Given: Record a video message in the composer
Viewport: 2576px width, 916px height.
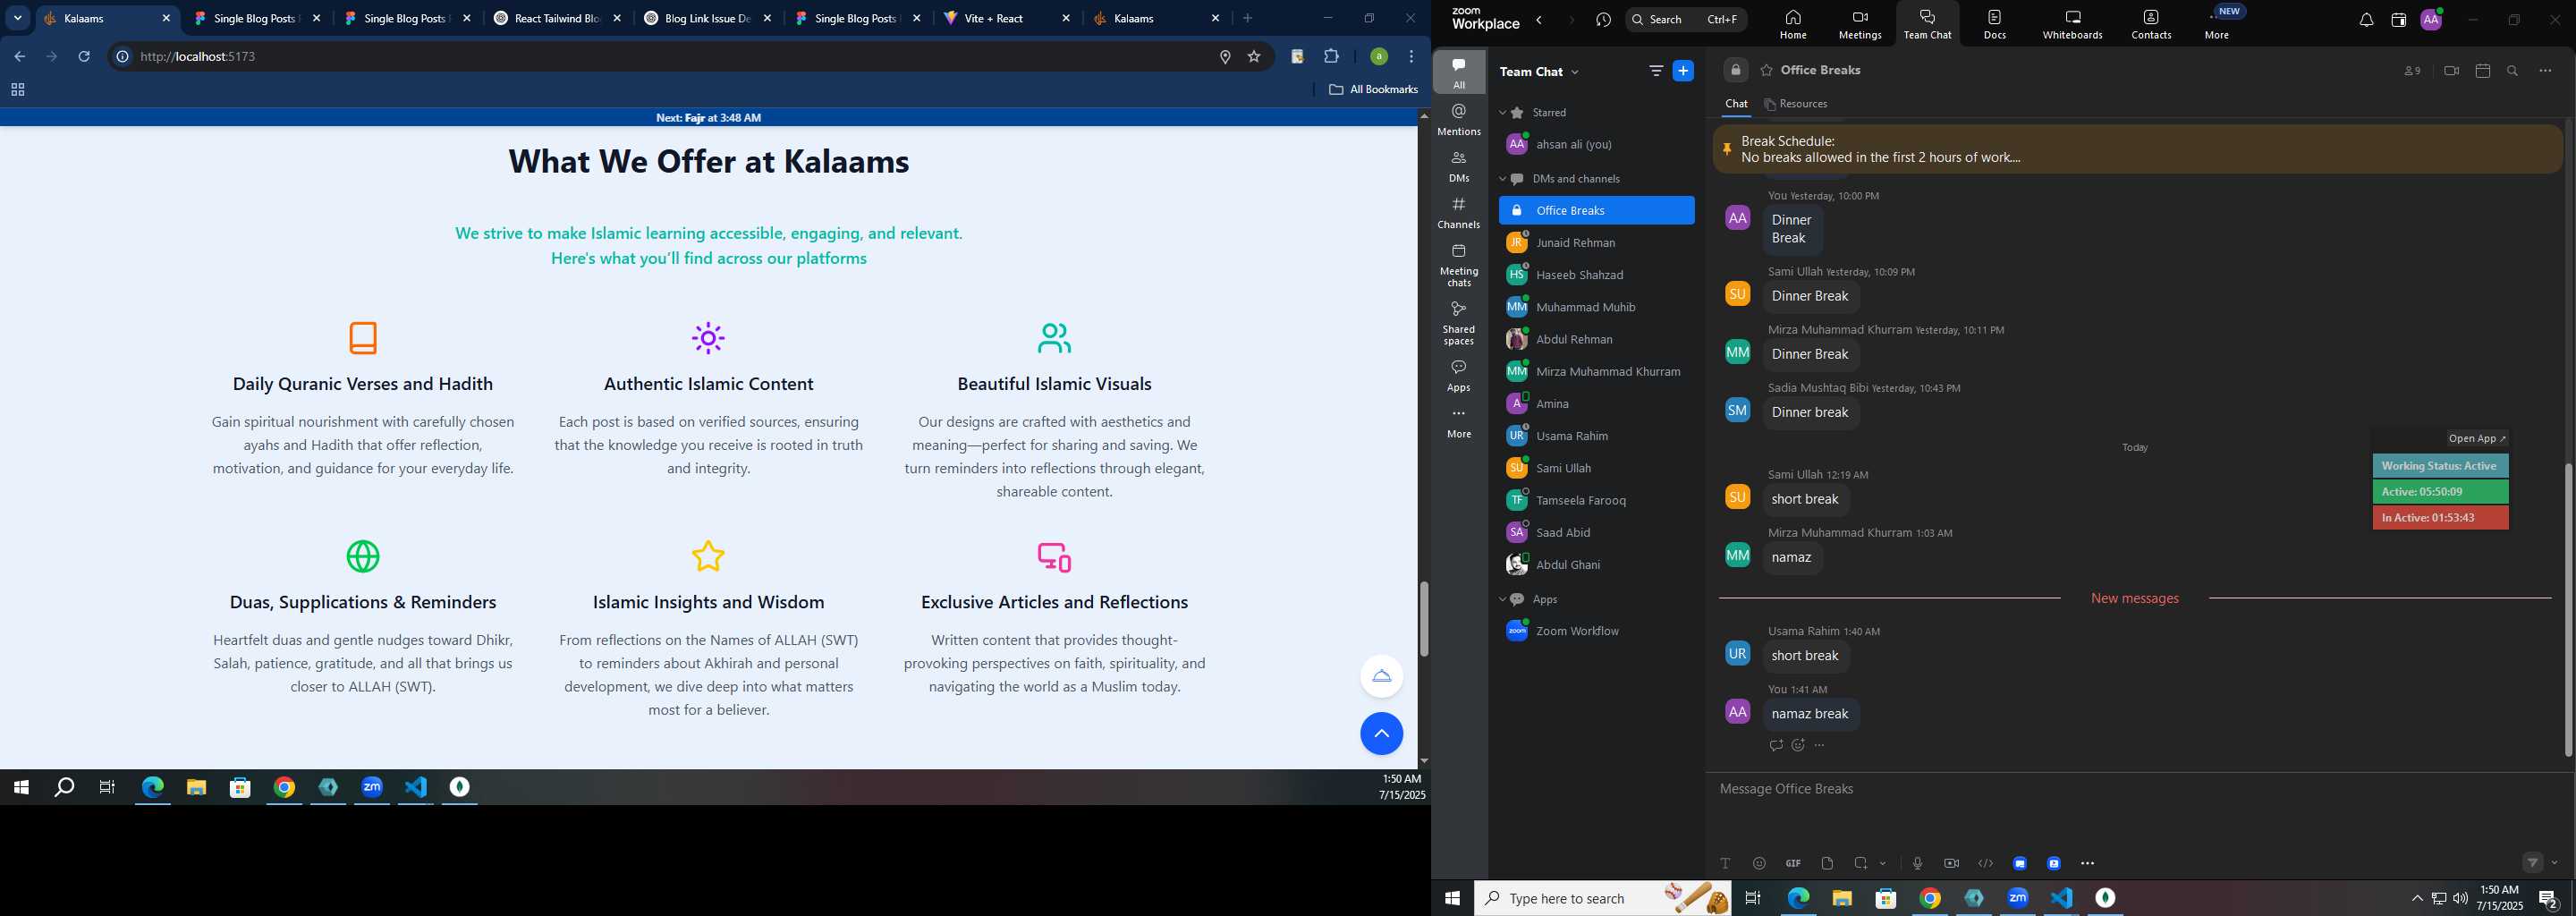Looking at the screenshot, I should pyautogui.click(x=1951, y=863).
